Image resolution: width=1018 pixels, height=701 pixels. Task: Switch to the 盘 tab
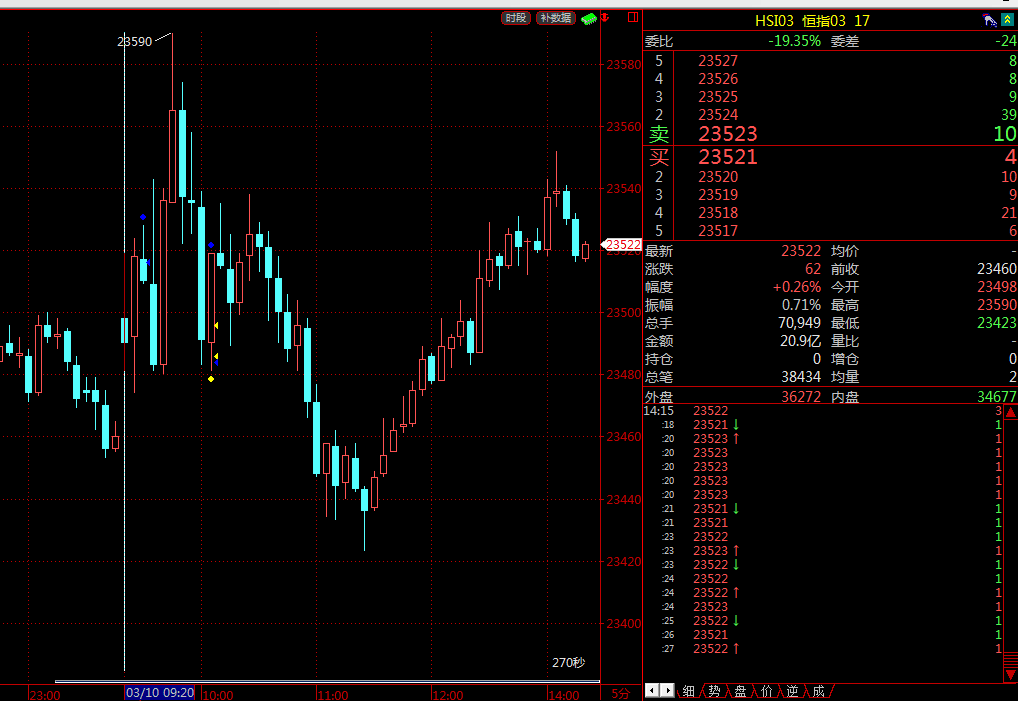tap(740, 691)
